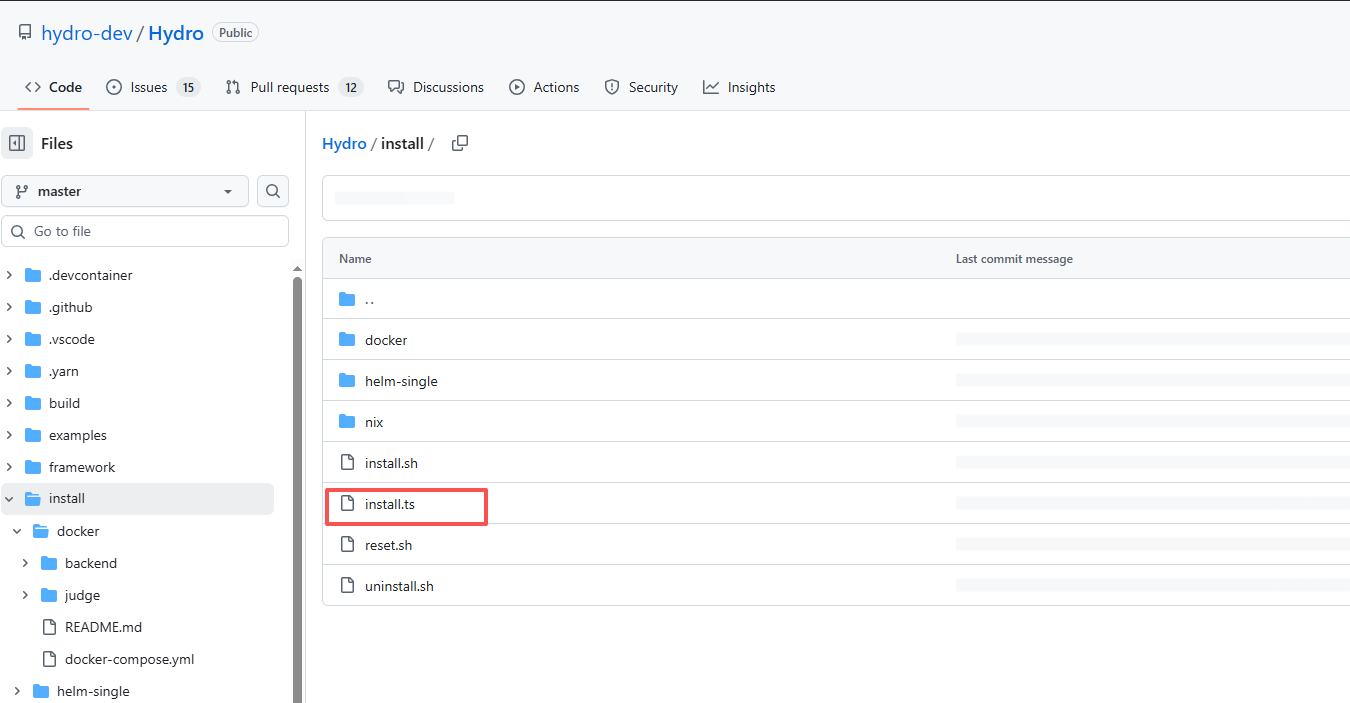Collapse the install folder in tree

pos(10,499)
